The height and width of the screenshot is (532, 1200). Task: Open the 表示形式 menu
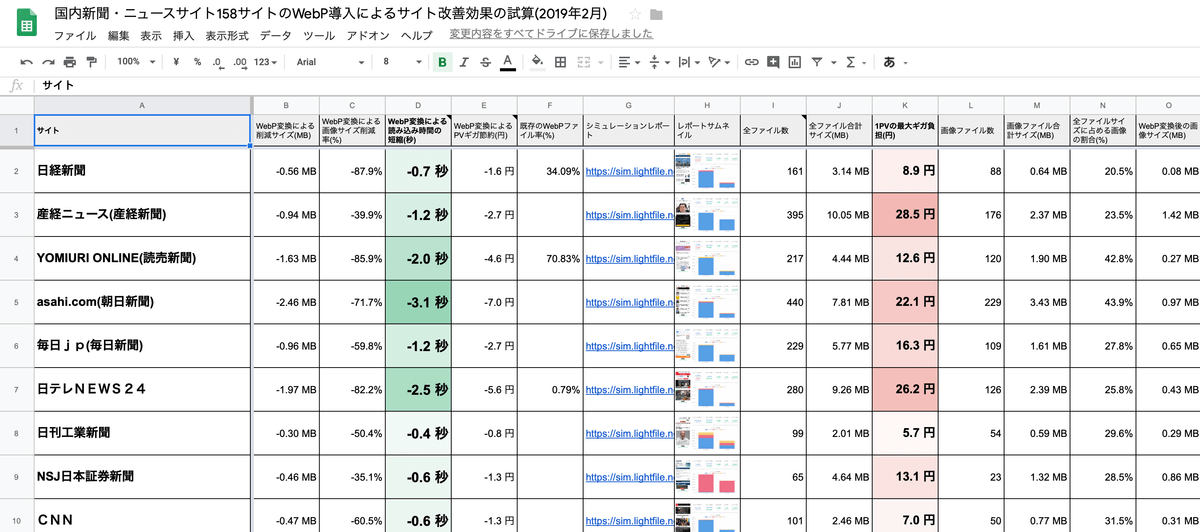(227, 35)
